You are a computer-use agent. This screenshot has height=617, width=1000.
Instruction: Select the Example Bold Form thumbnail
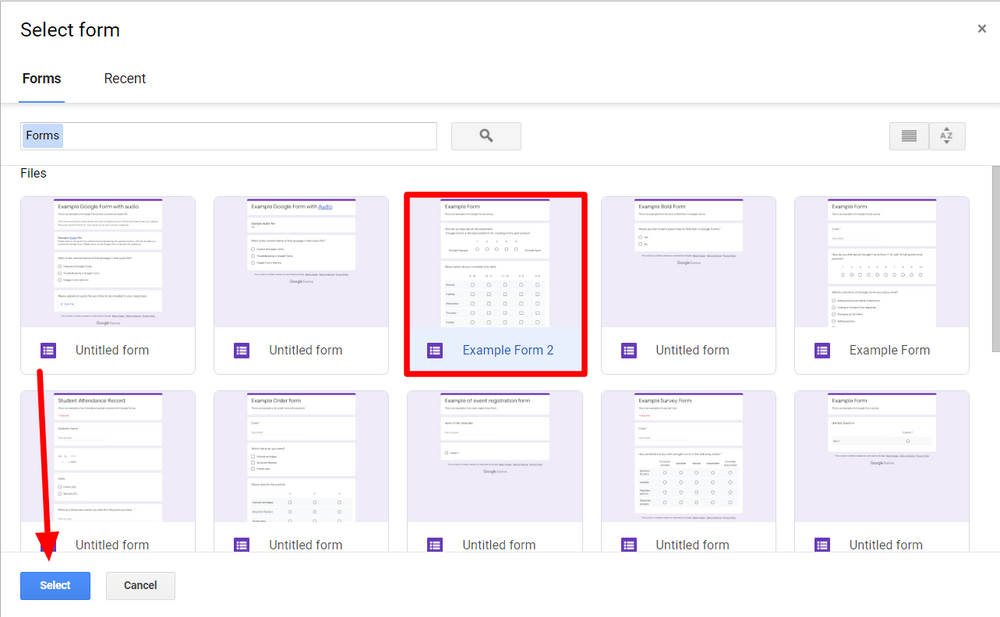point(688,260)
